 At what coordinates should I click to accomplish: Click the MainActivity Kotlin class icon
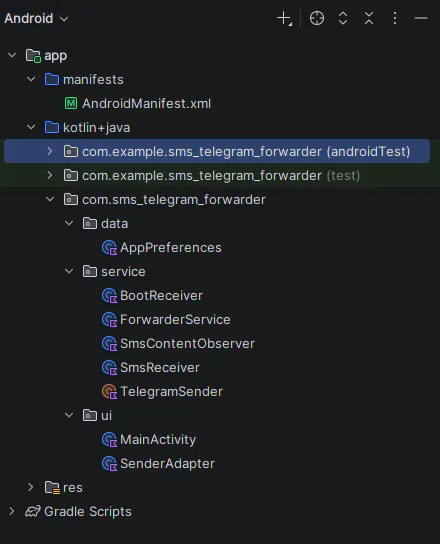point(109,440)
